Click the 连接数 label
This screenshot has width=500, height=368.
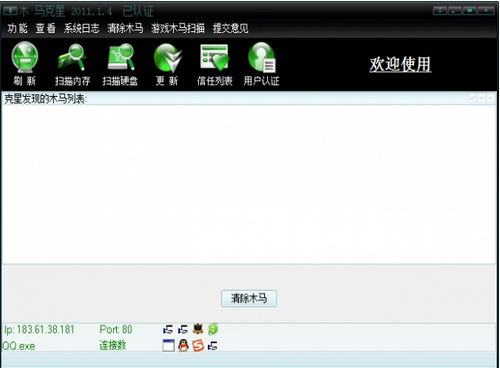pyautogui.click(x=113, y=345)
